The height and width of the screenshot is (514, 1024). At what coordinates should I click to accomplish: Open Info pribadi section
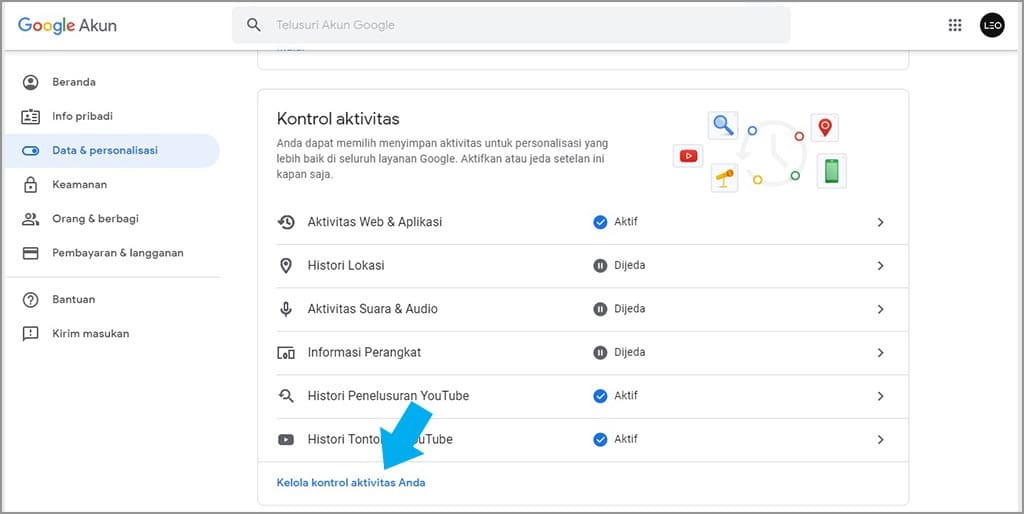[x=82, y=116]
